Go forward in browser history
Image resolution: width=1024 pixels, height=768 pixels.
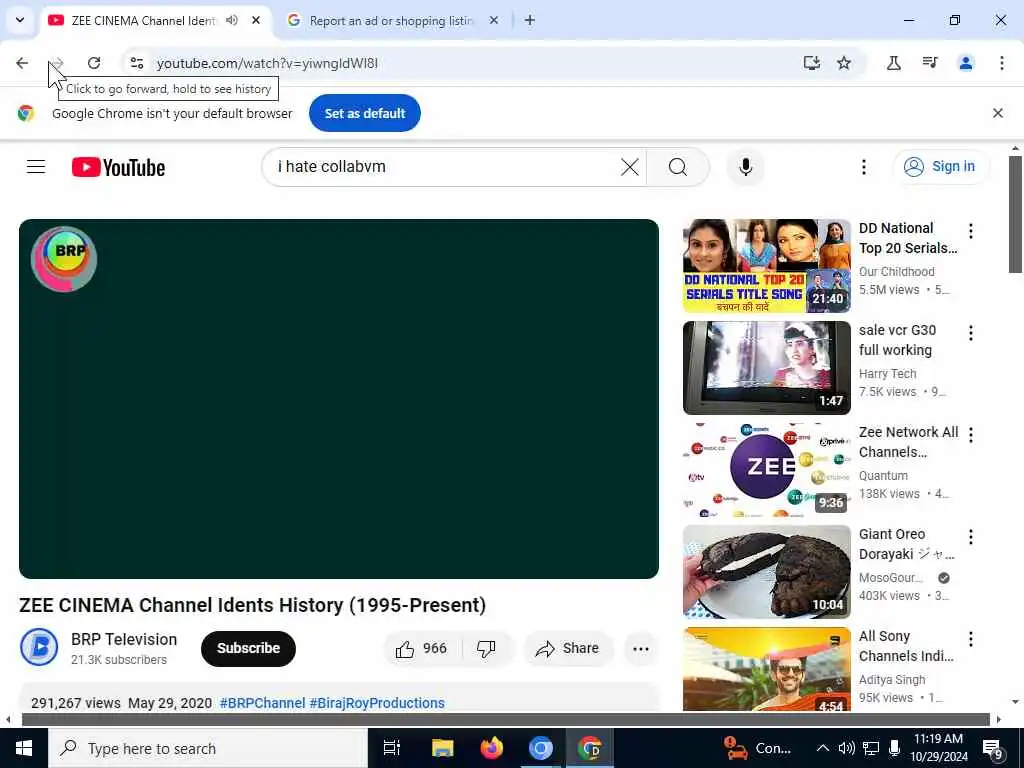tap(57, 63)
